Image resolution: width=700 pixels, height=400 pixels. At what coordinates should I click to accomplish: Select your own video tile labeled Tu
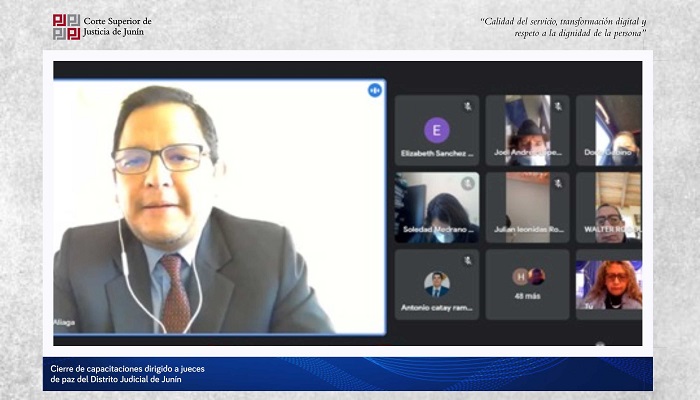point(609,284)
